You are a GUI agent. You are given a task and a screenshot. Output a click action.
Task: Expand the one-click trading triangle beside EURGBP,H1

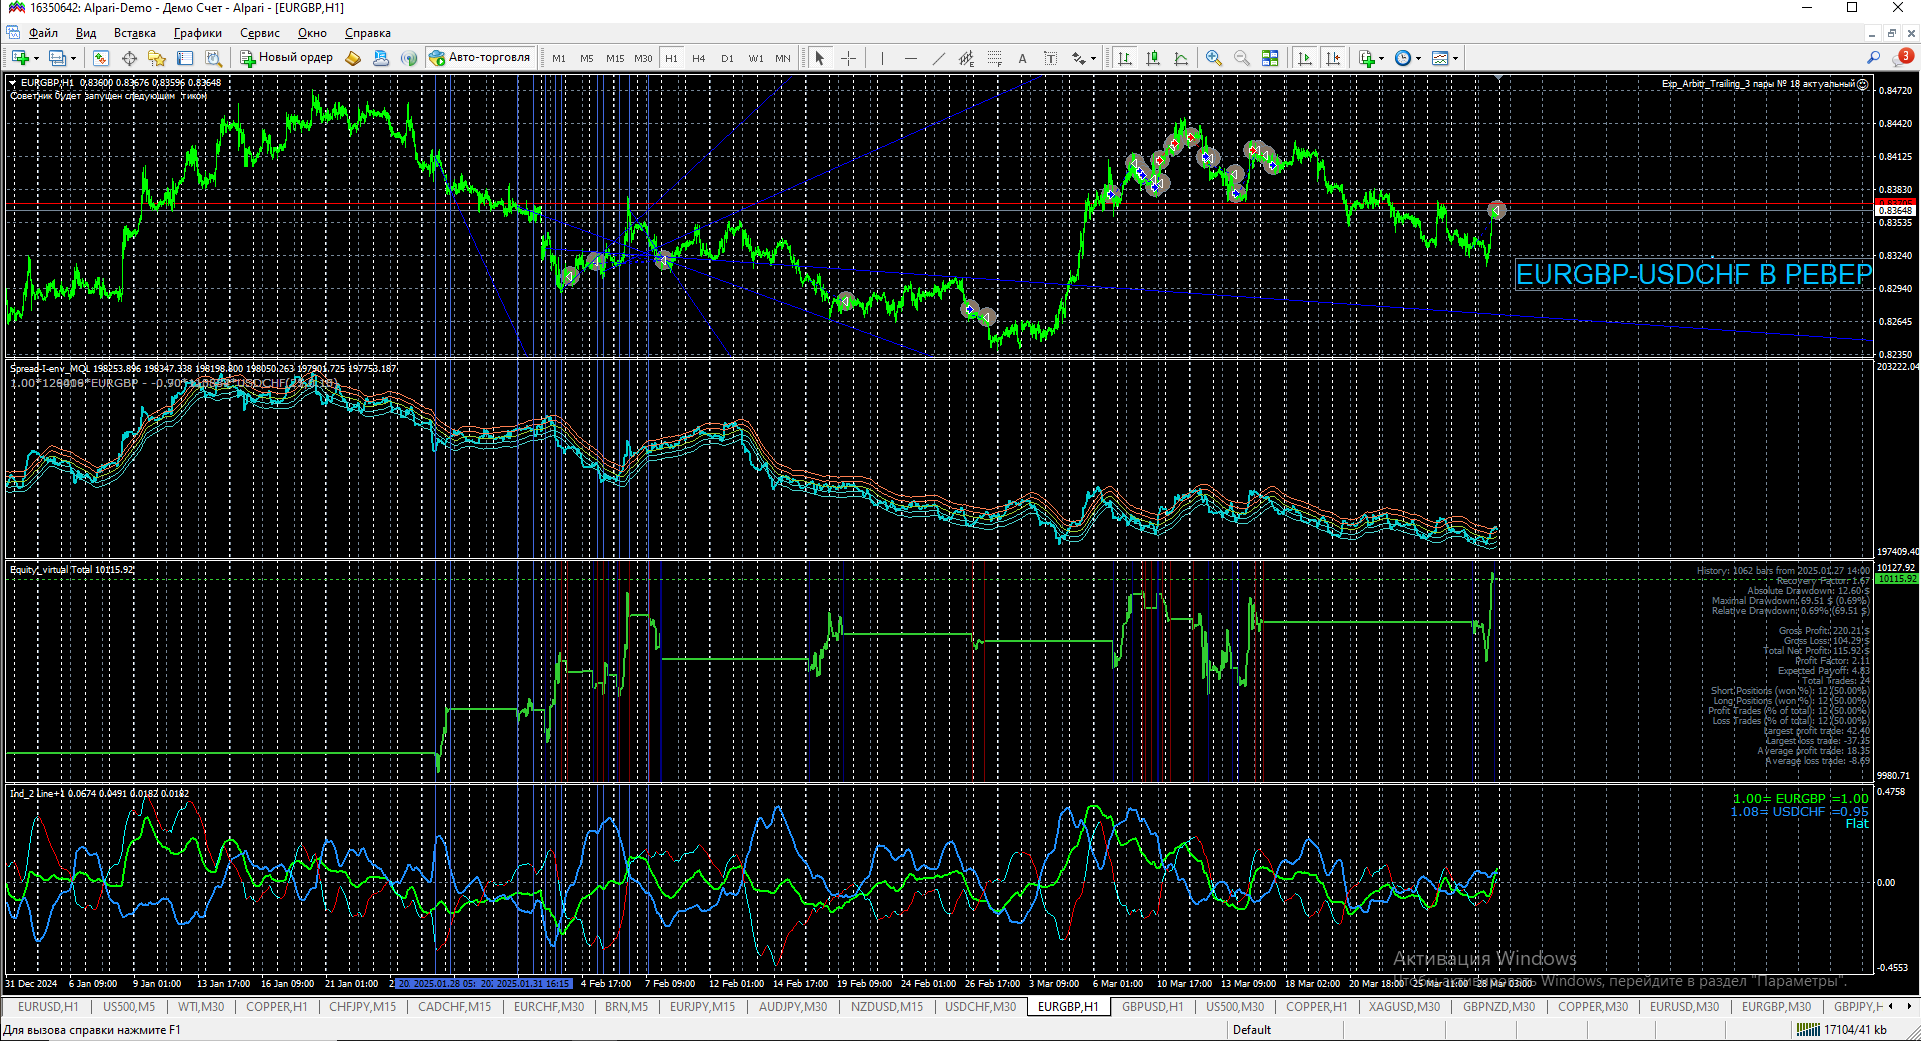pyautogui.click(x=12, y=83)
